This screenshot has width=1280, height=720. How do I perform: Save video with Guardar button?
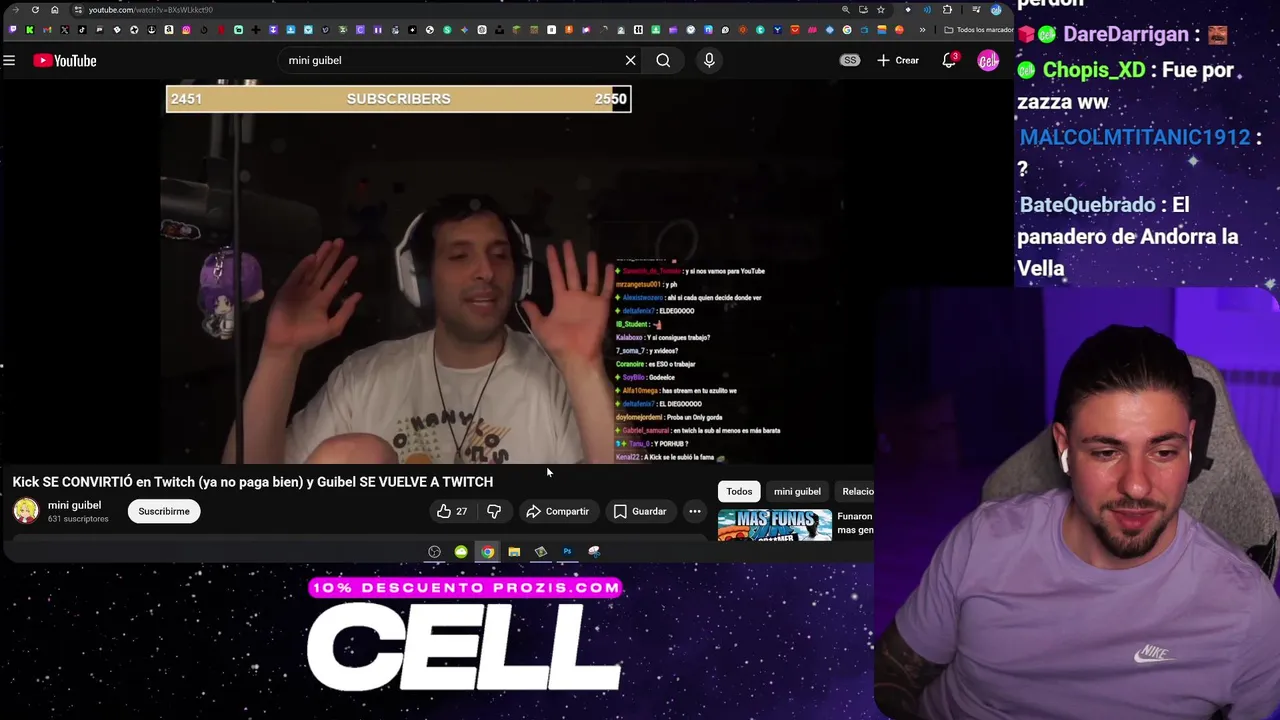pos(640,511)
